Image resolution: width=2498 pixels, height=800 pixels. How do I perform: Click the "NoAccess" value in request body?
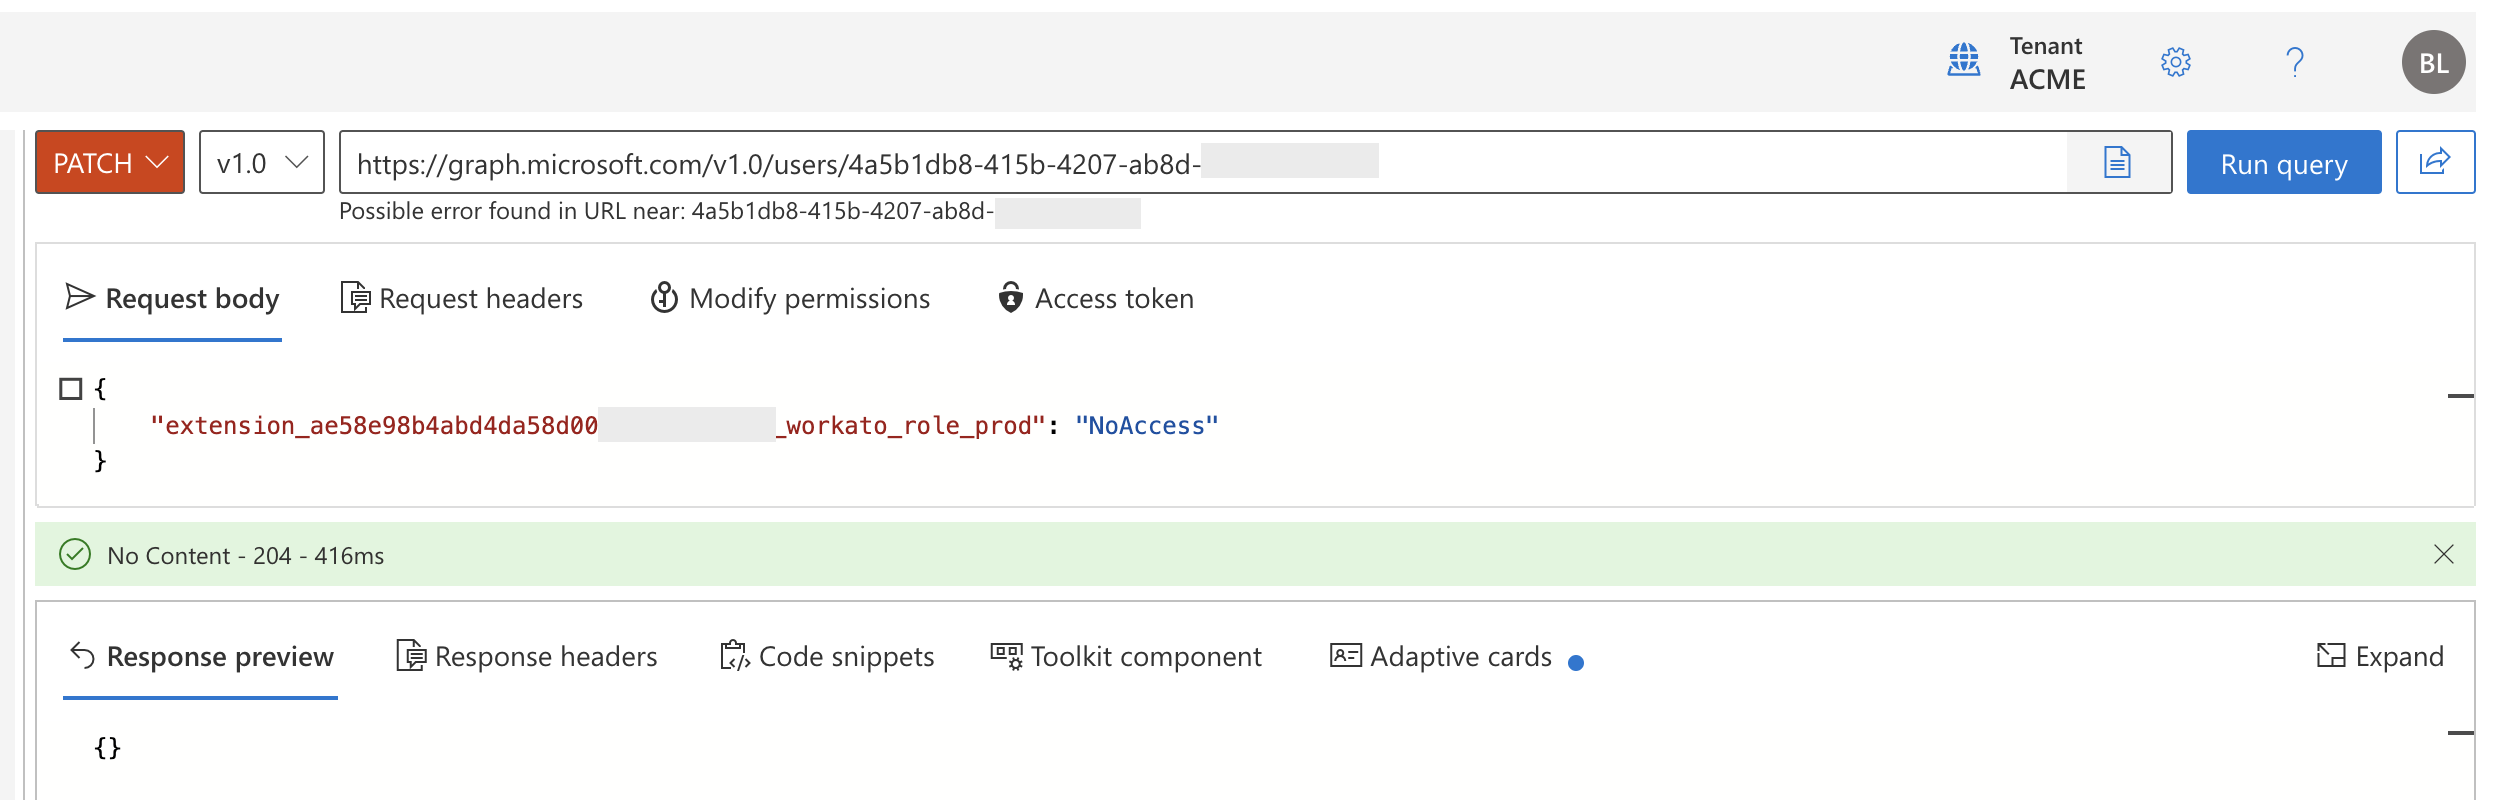pos(1147,426)
